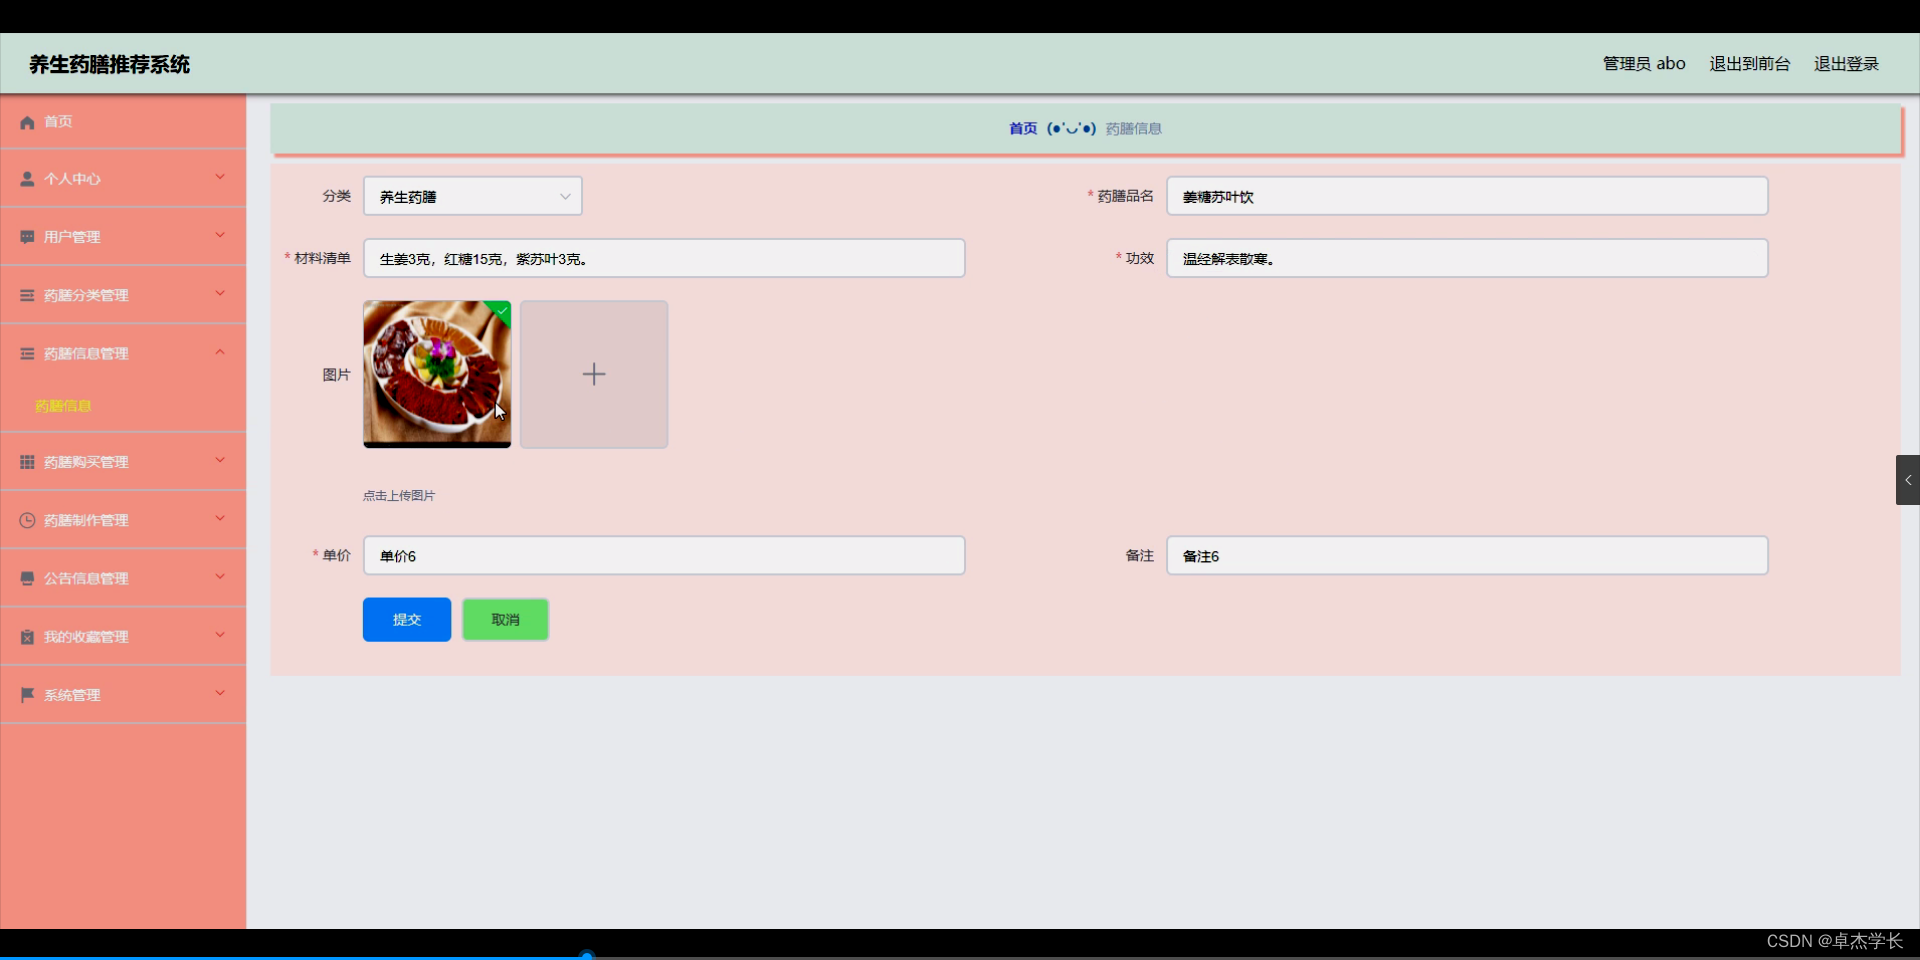This screenshot has width=1920, height=960.
Task: Open the 个人中心 sidebar menu
Action: click(123, 179)
